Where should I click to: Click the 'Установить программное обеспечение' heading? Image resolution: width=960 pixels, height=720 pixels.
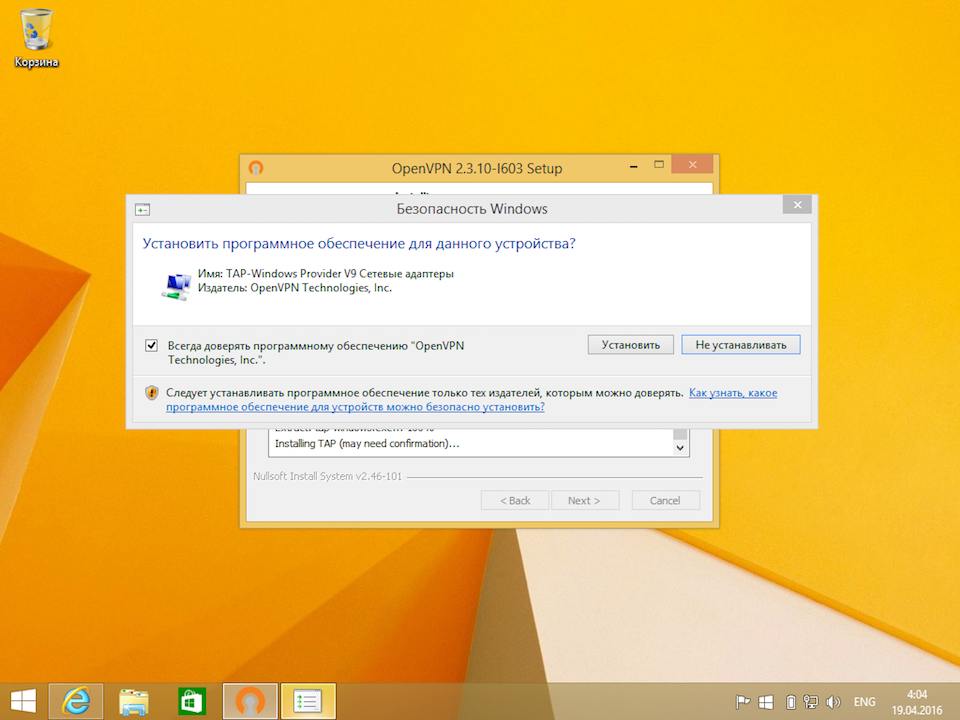pos(359,244)
